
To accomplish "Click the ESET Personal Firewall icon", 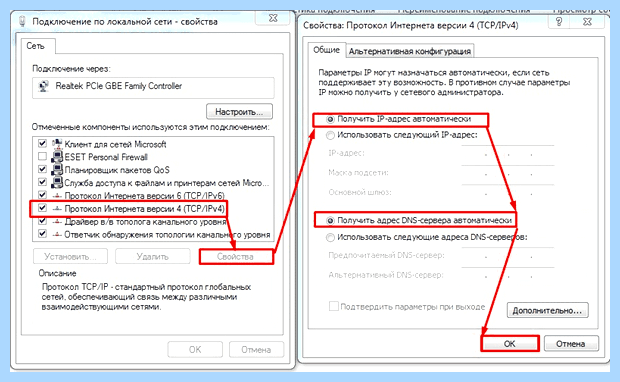I will [57, 157].
